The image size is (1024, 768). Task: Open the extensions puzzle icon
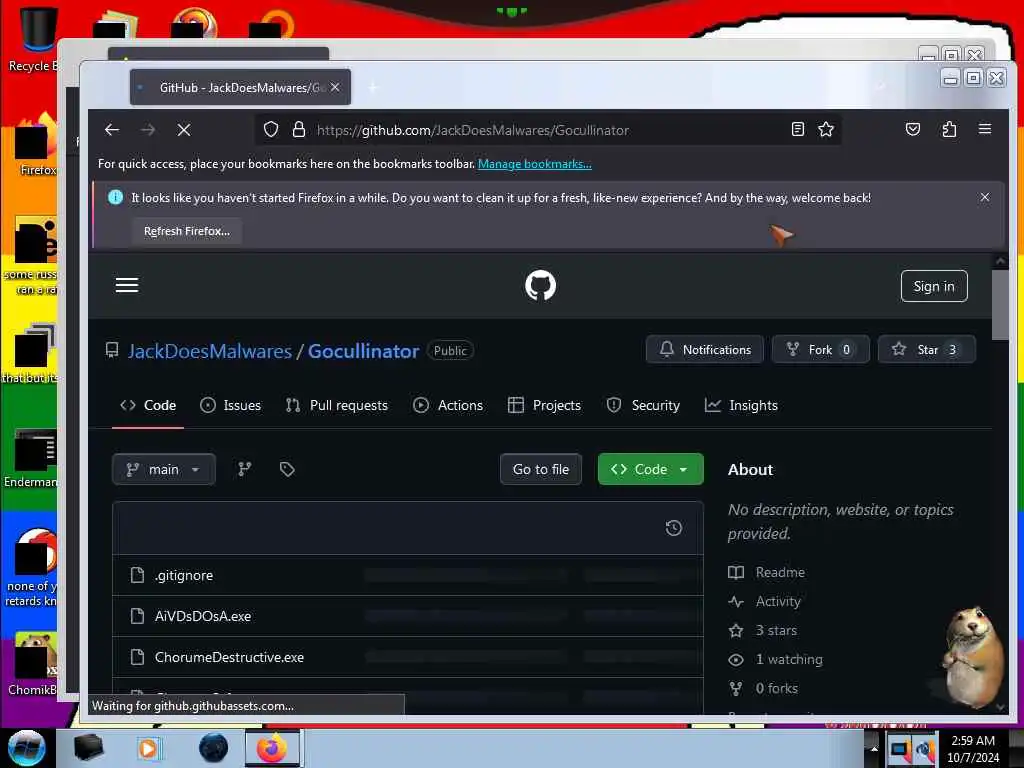[949, 129]
